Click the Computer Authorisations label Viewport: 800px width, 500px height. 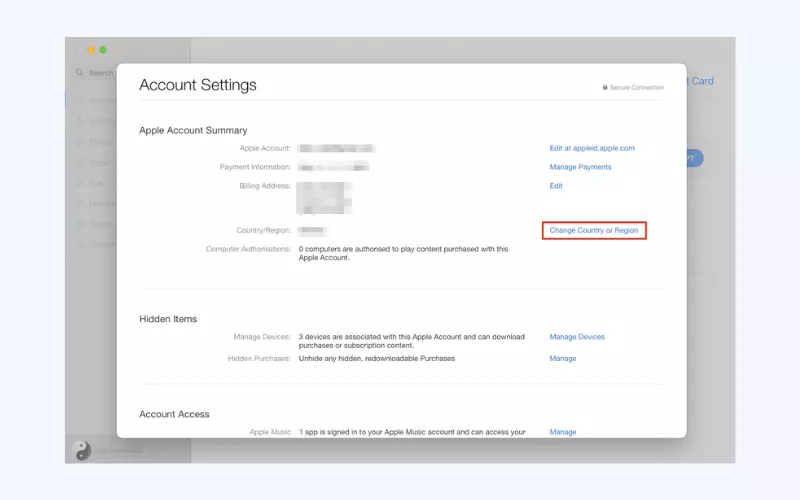click(x=248, y=249)
